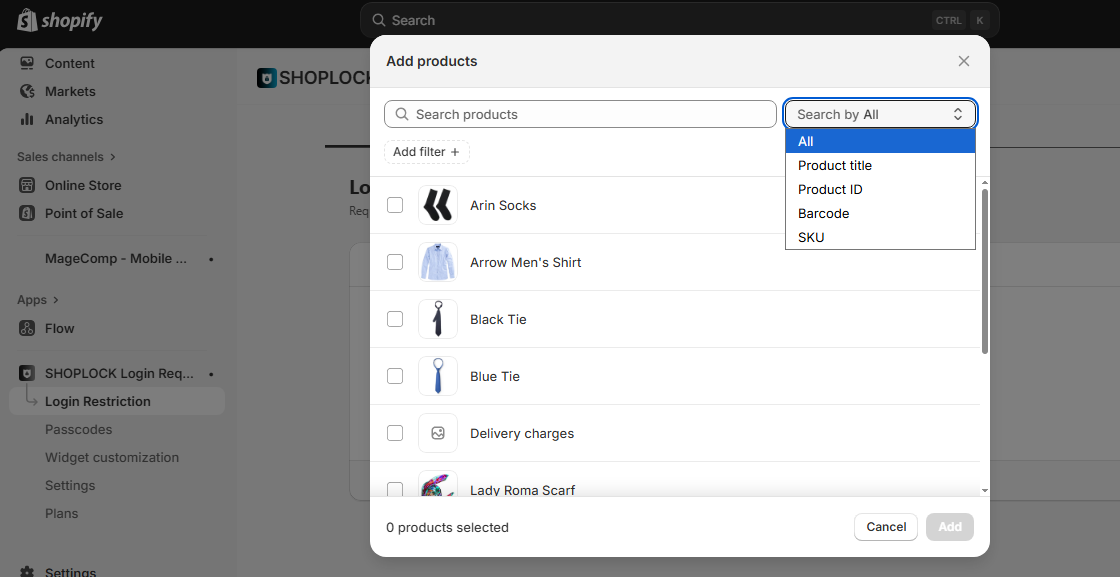Viewport: 1120px width, 577px height.
Task: Open the Content sidebar icon
Action: click(27, 63)
